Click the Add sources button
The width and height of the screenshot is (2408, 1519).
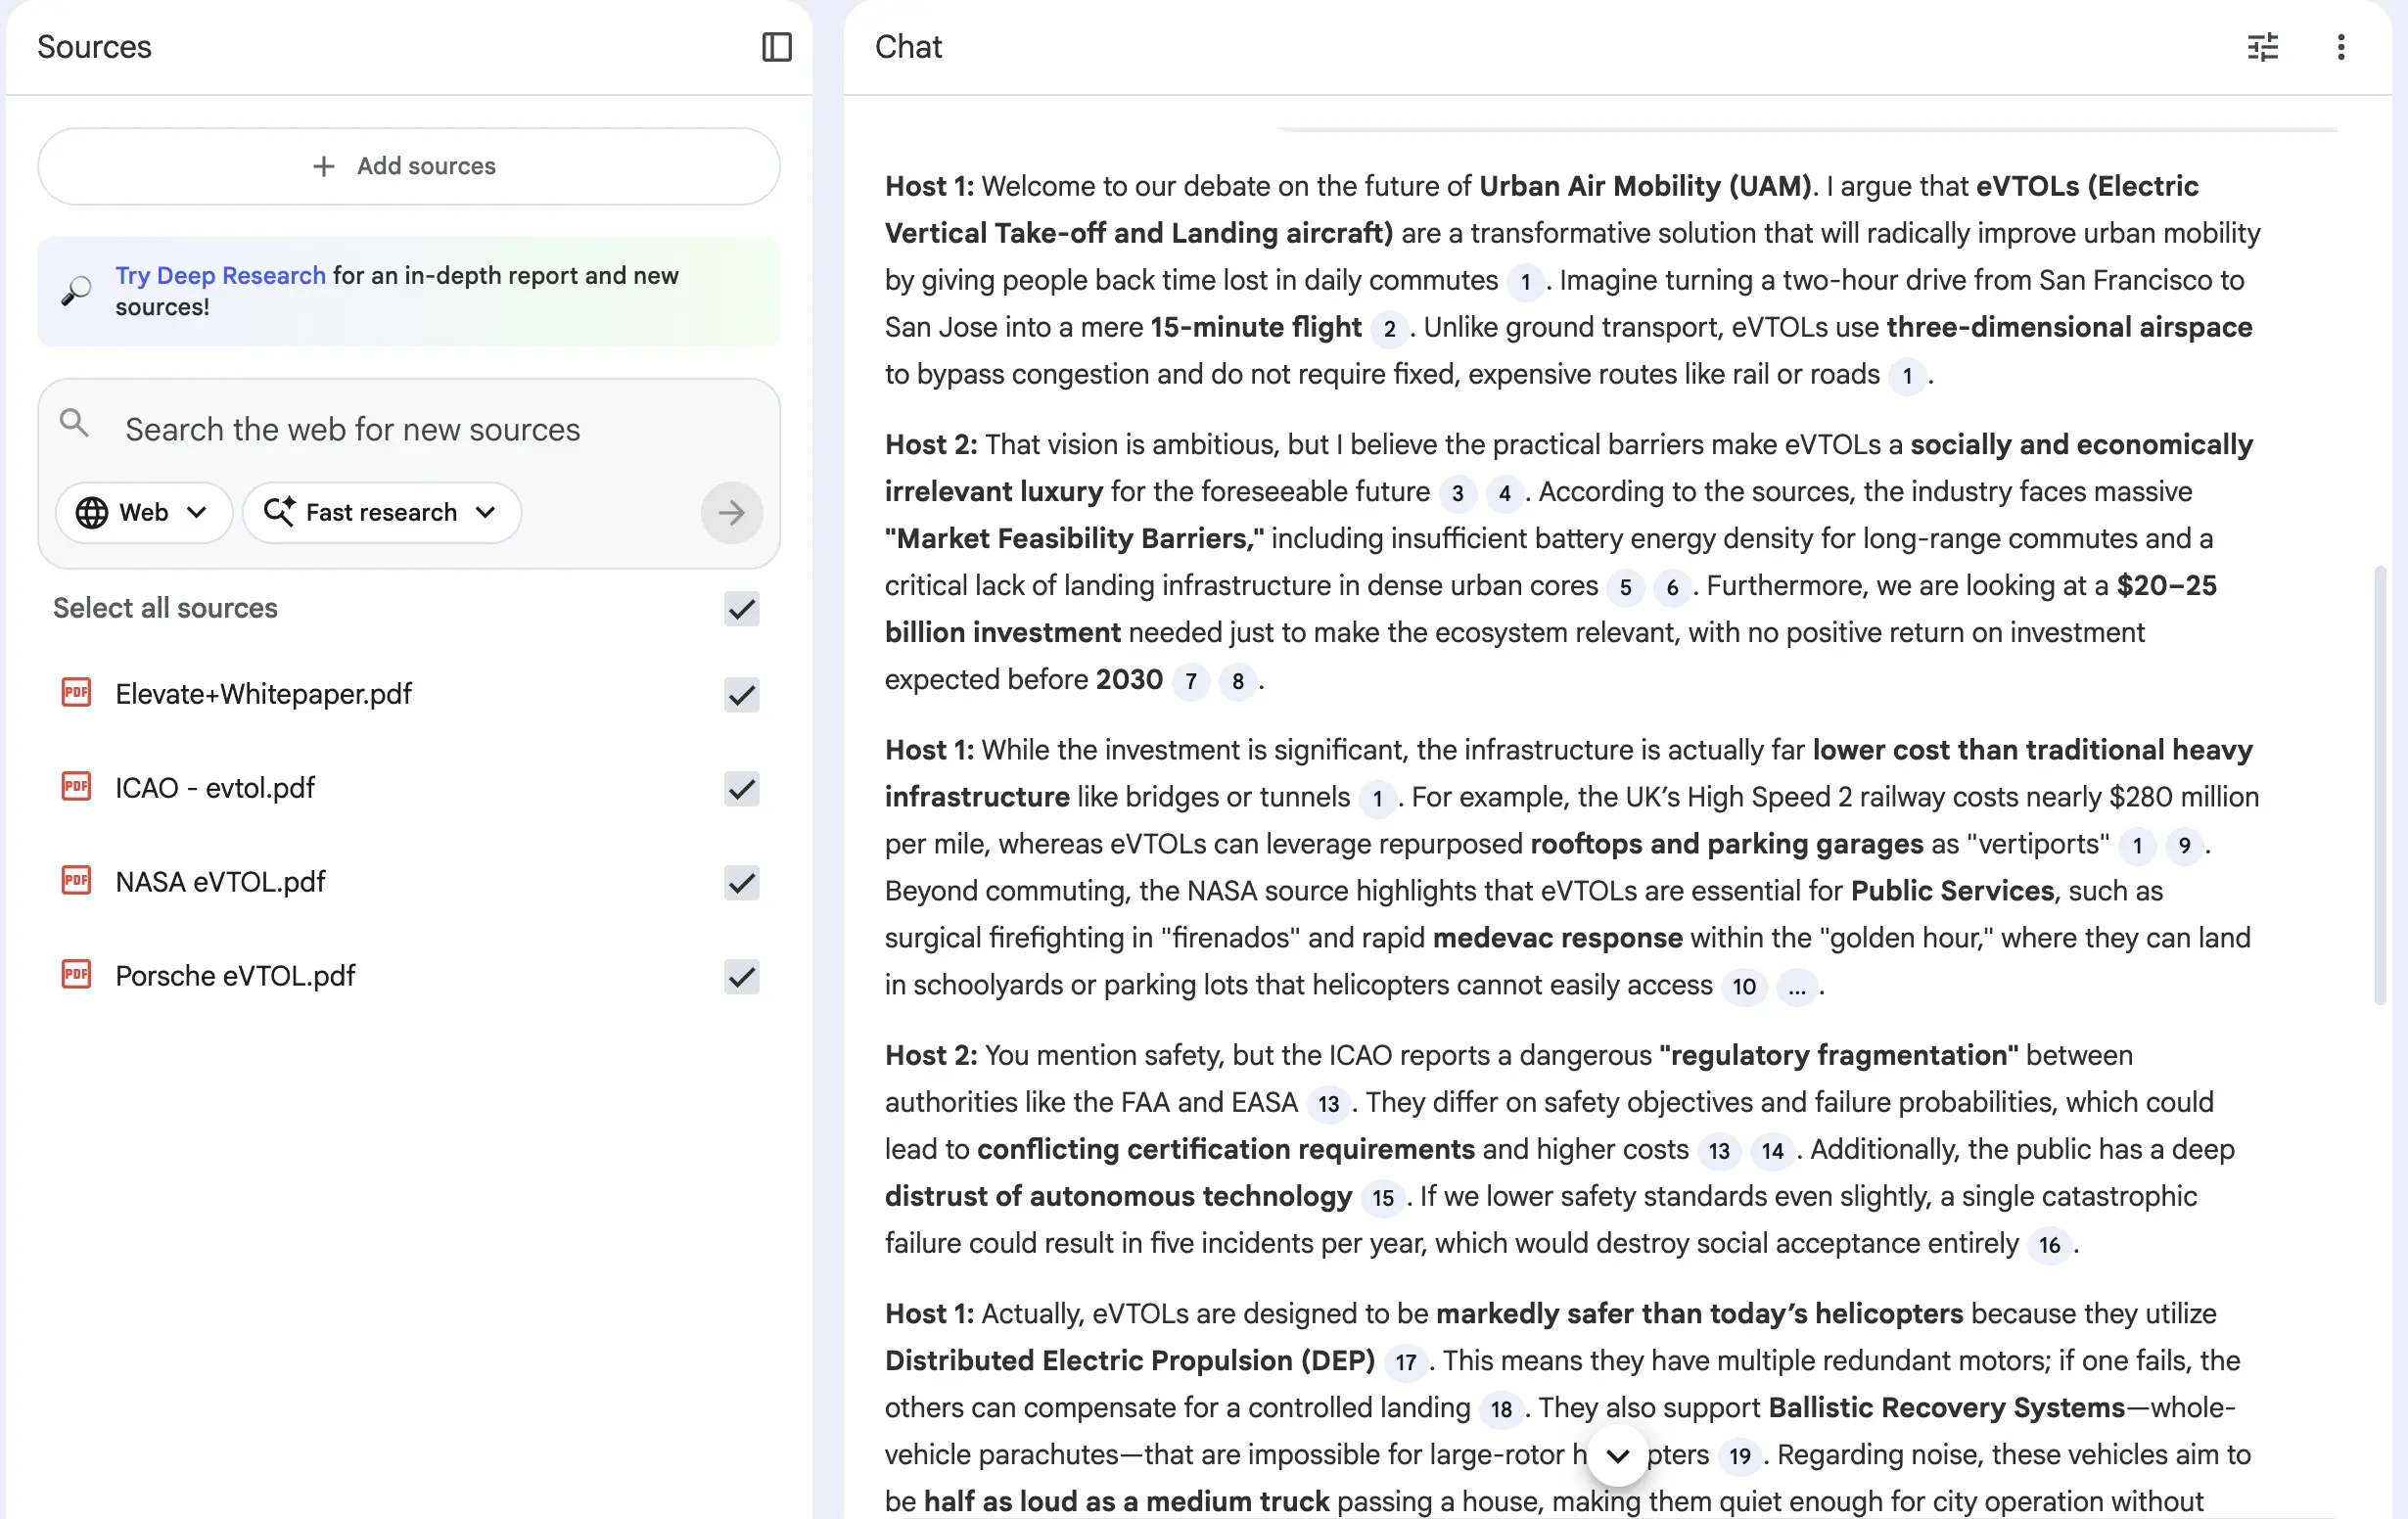(x=408, y=166)
